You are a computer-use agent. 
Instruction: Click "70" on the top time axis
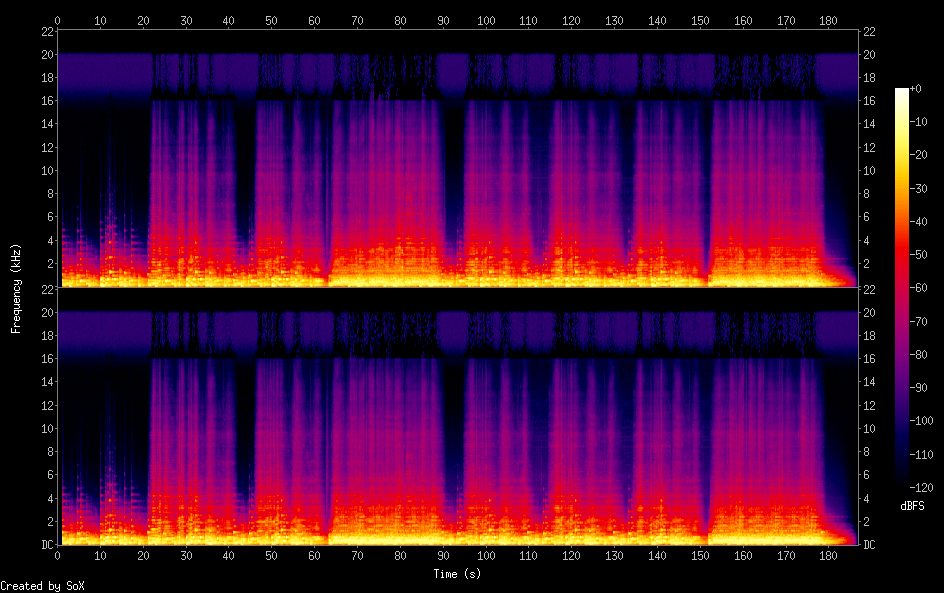pos(357,20)
